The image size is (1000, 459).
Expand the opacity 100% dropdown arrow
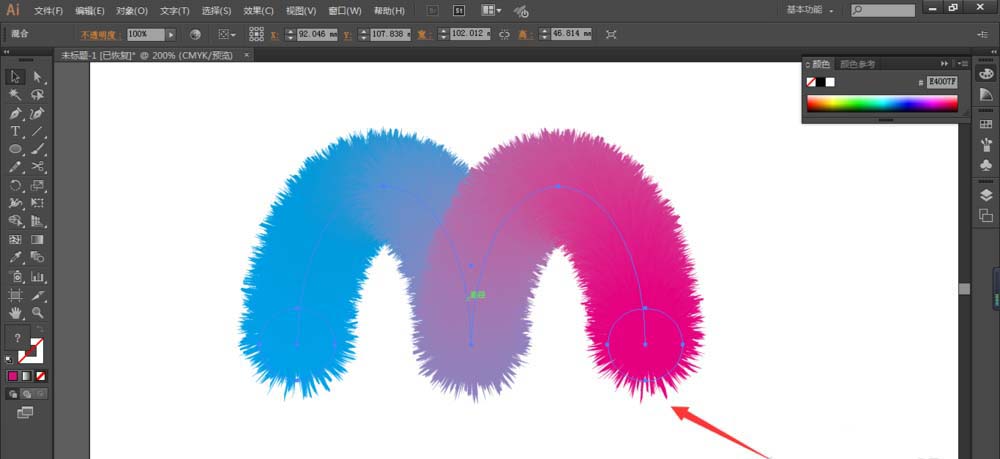click(x=172, y=35)
